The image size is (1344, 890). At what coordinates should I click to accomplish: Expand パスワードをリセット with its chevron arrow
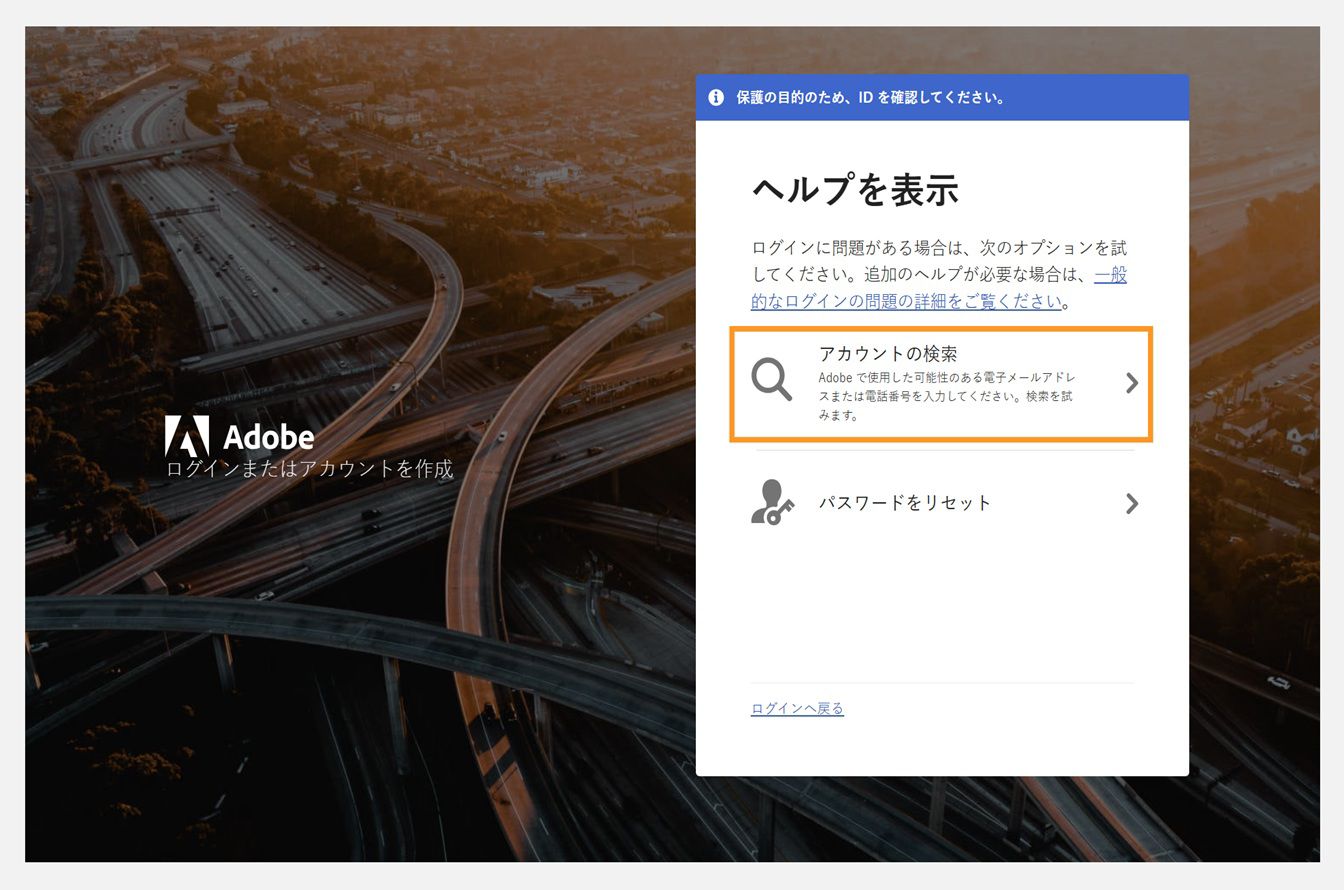pyautogui.click(x=1131, y=503)
